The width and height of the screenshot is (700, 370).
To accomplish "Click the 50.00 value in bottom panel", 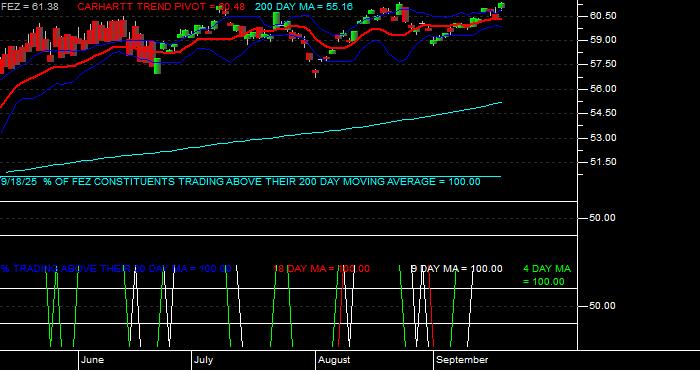I will [x=603, y=306].
